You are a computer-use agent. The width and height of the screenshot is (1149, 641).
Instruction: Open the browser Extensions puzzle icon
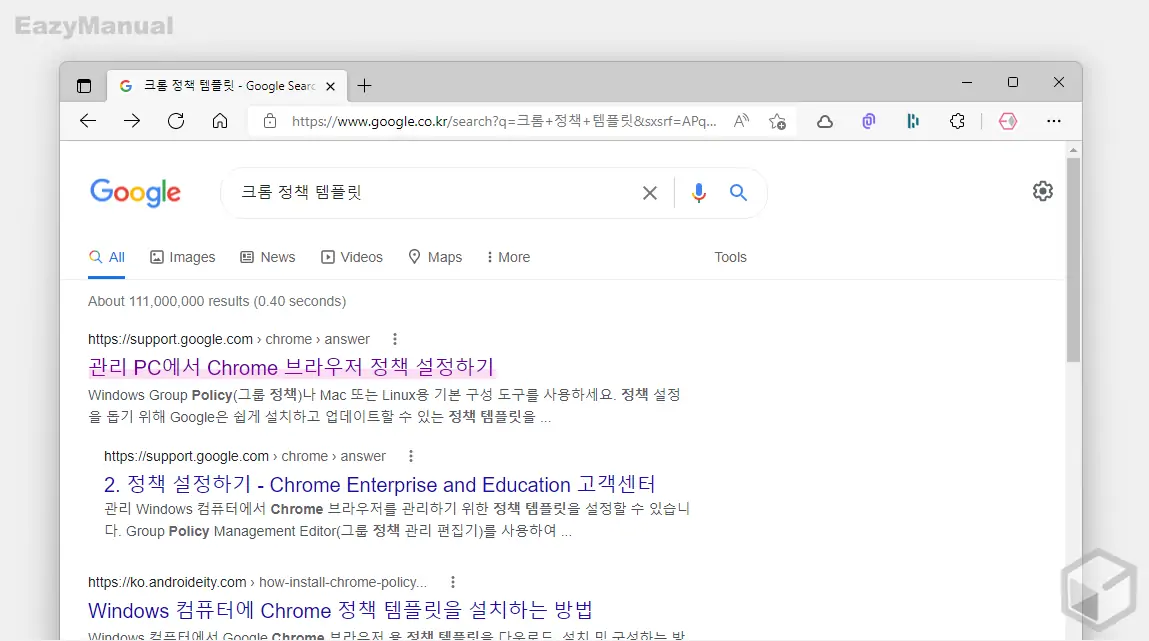pos(957,121)
